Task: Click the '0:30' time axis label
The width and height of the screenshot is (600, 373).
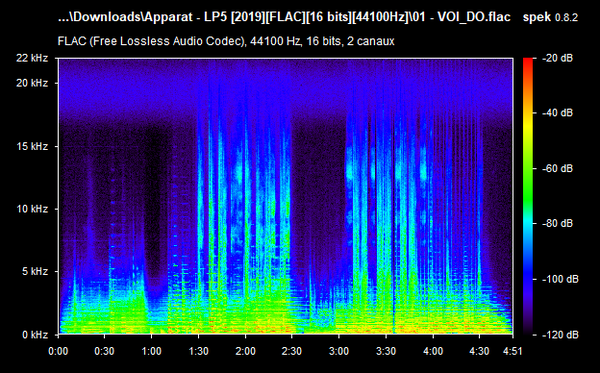Action: (x=104, y=351)
